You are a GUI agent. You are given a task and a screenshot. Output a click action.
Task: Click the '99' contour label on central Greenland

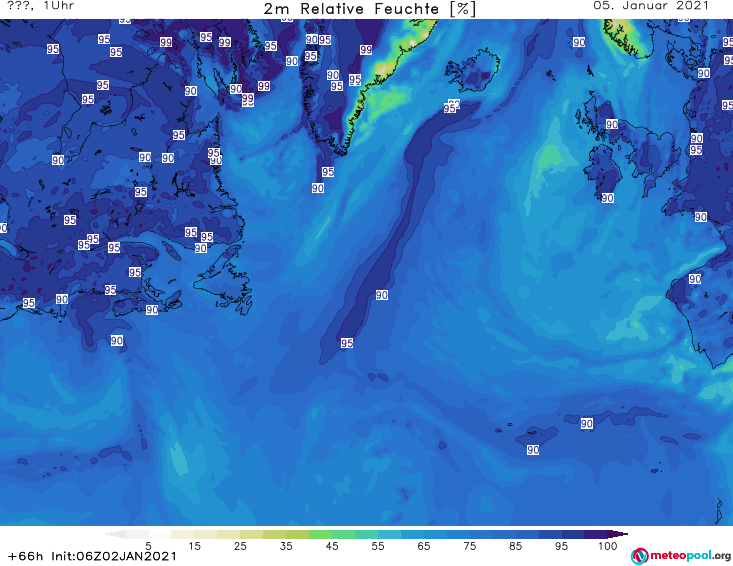(x=366, y=50)
